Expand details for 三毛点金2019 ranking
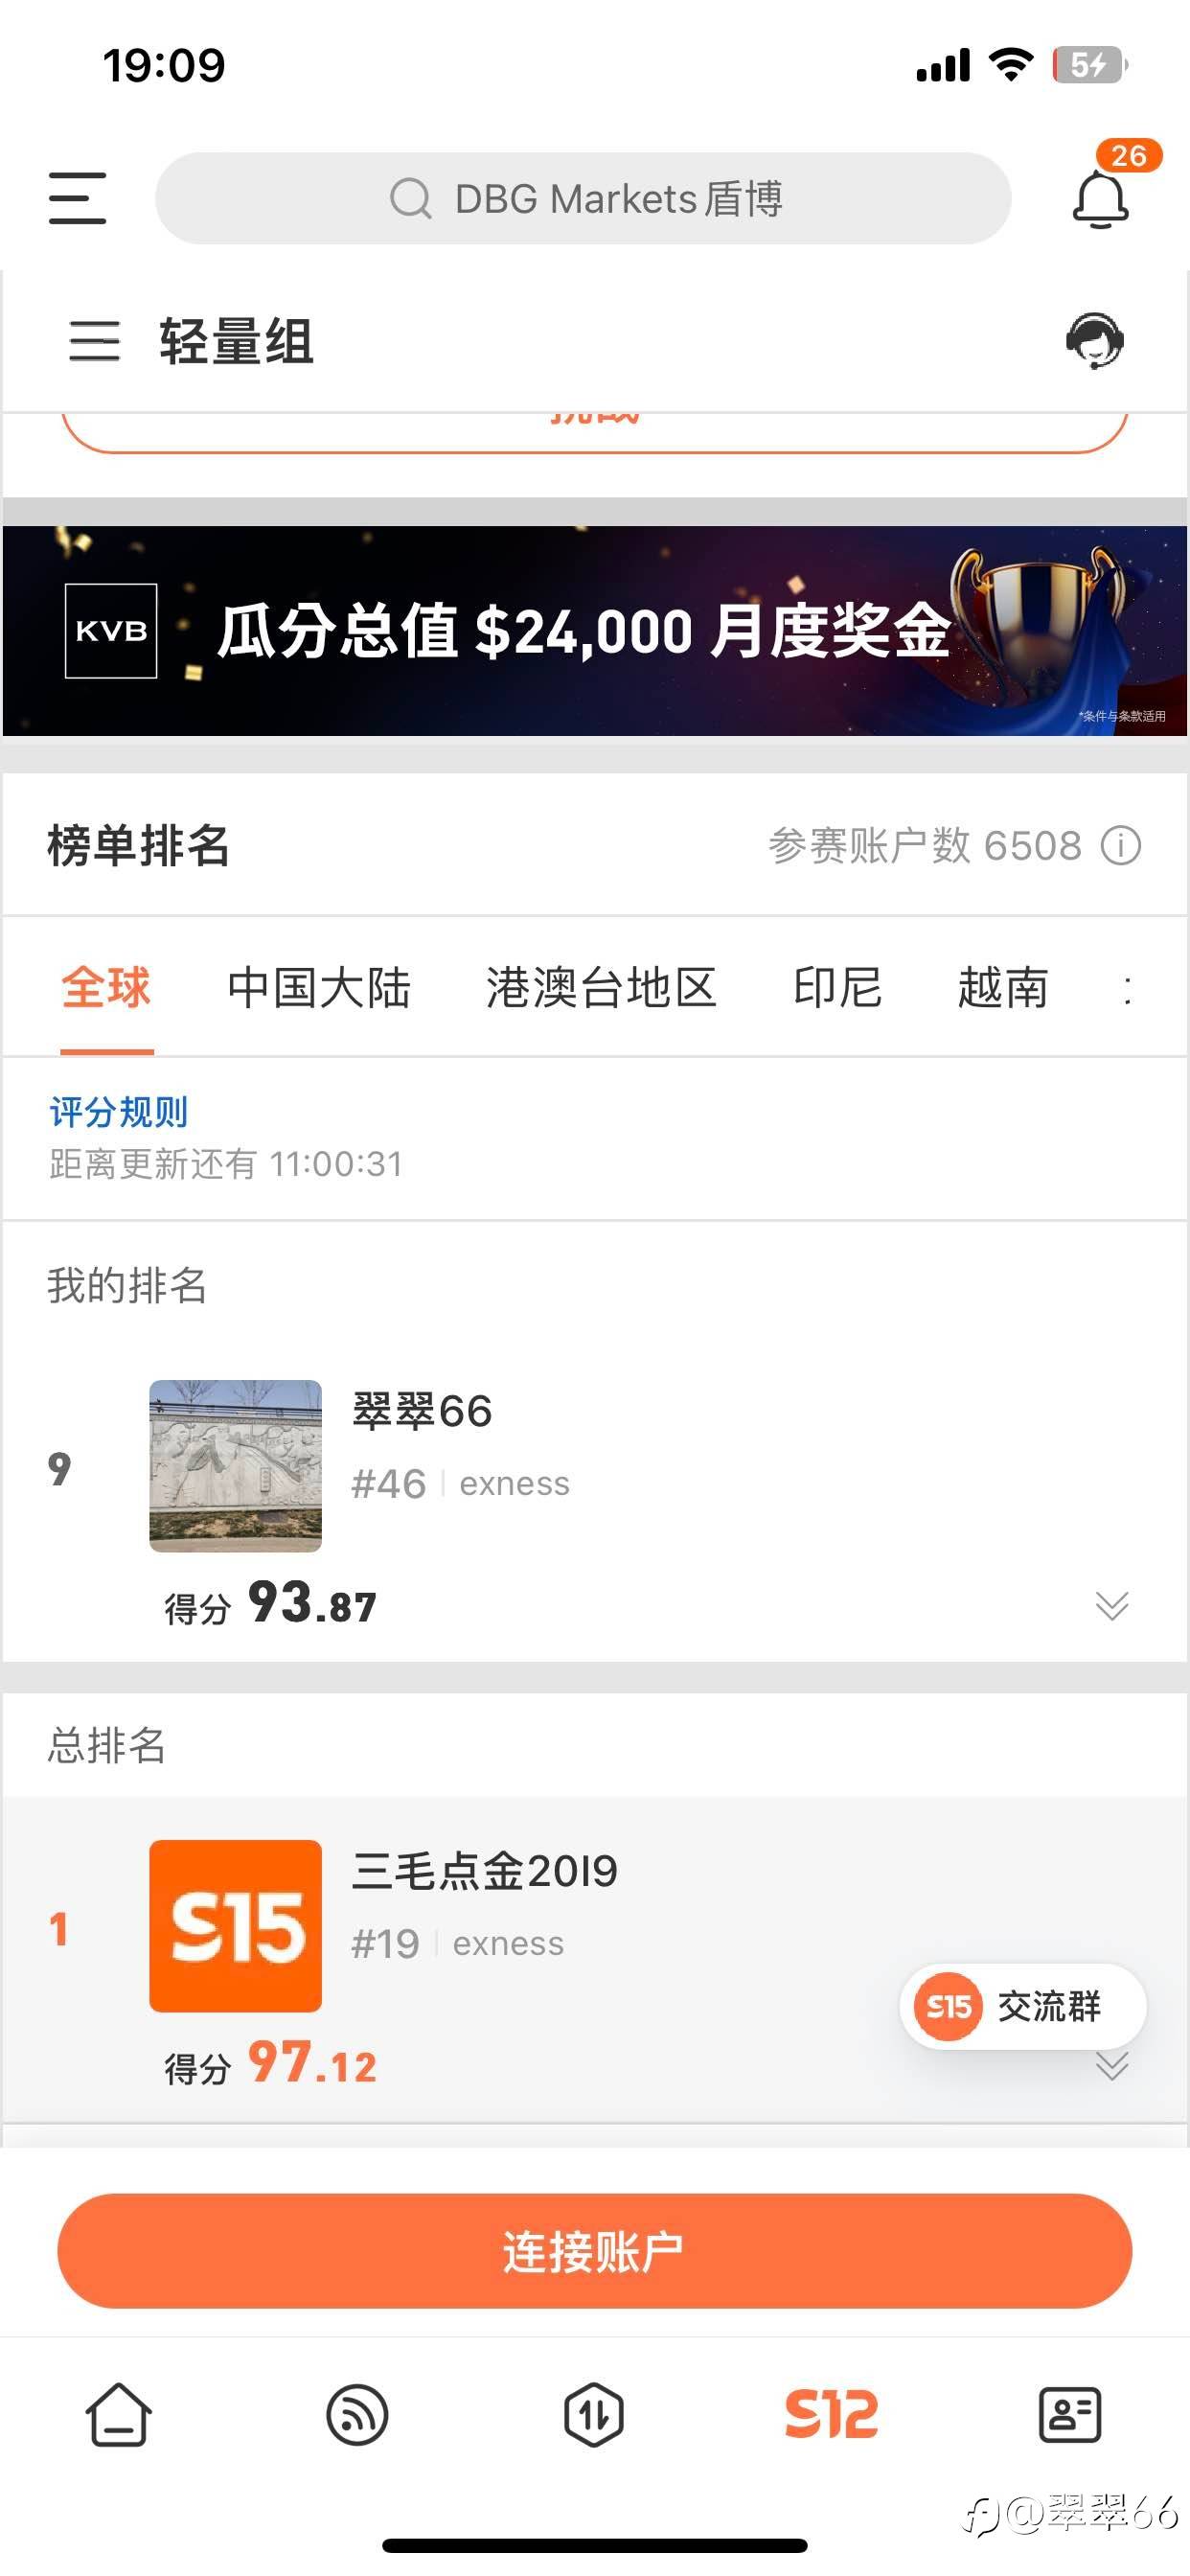The height and width of the screenshot is (2576, 1190). coord(1111,2068)
